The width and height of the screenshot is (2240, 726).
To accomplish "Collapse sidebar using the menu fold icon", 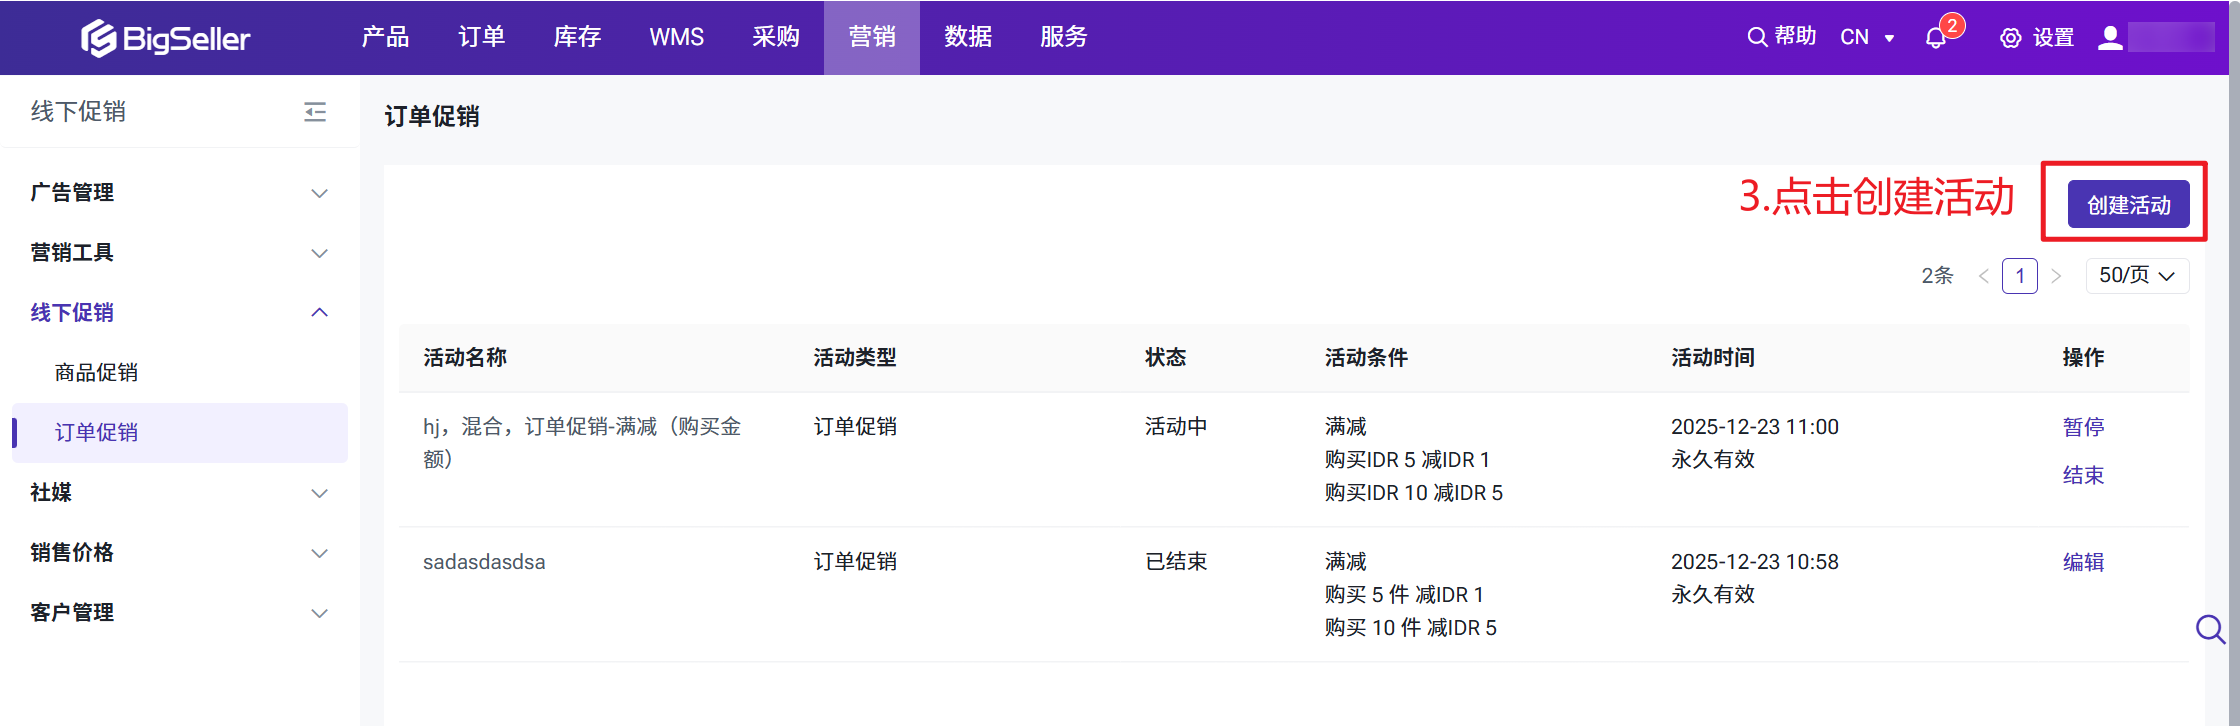I will click(x=315, y=112).
